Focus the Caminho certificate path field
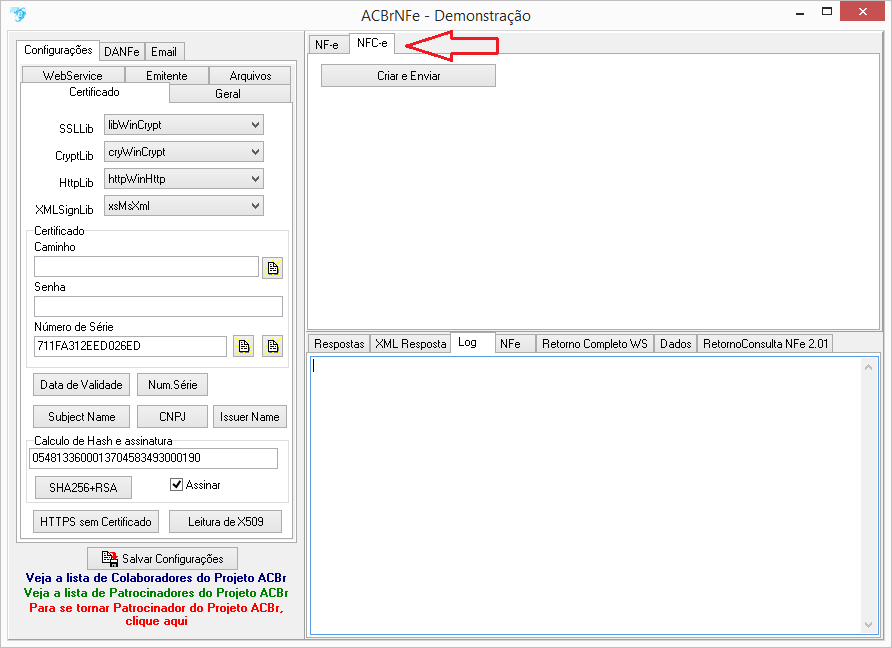 (x=146, y=266)
